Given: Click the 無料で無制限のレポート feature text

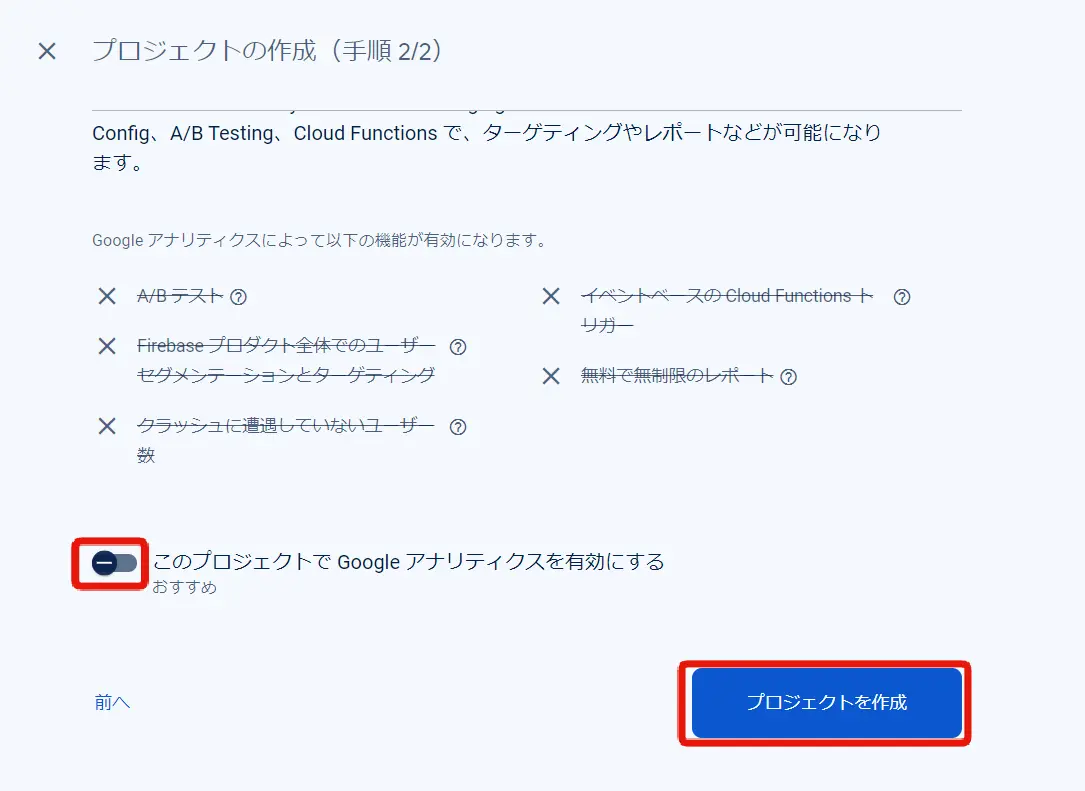Looking at the screenshot, I should pos(677,376).
